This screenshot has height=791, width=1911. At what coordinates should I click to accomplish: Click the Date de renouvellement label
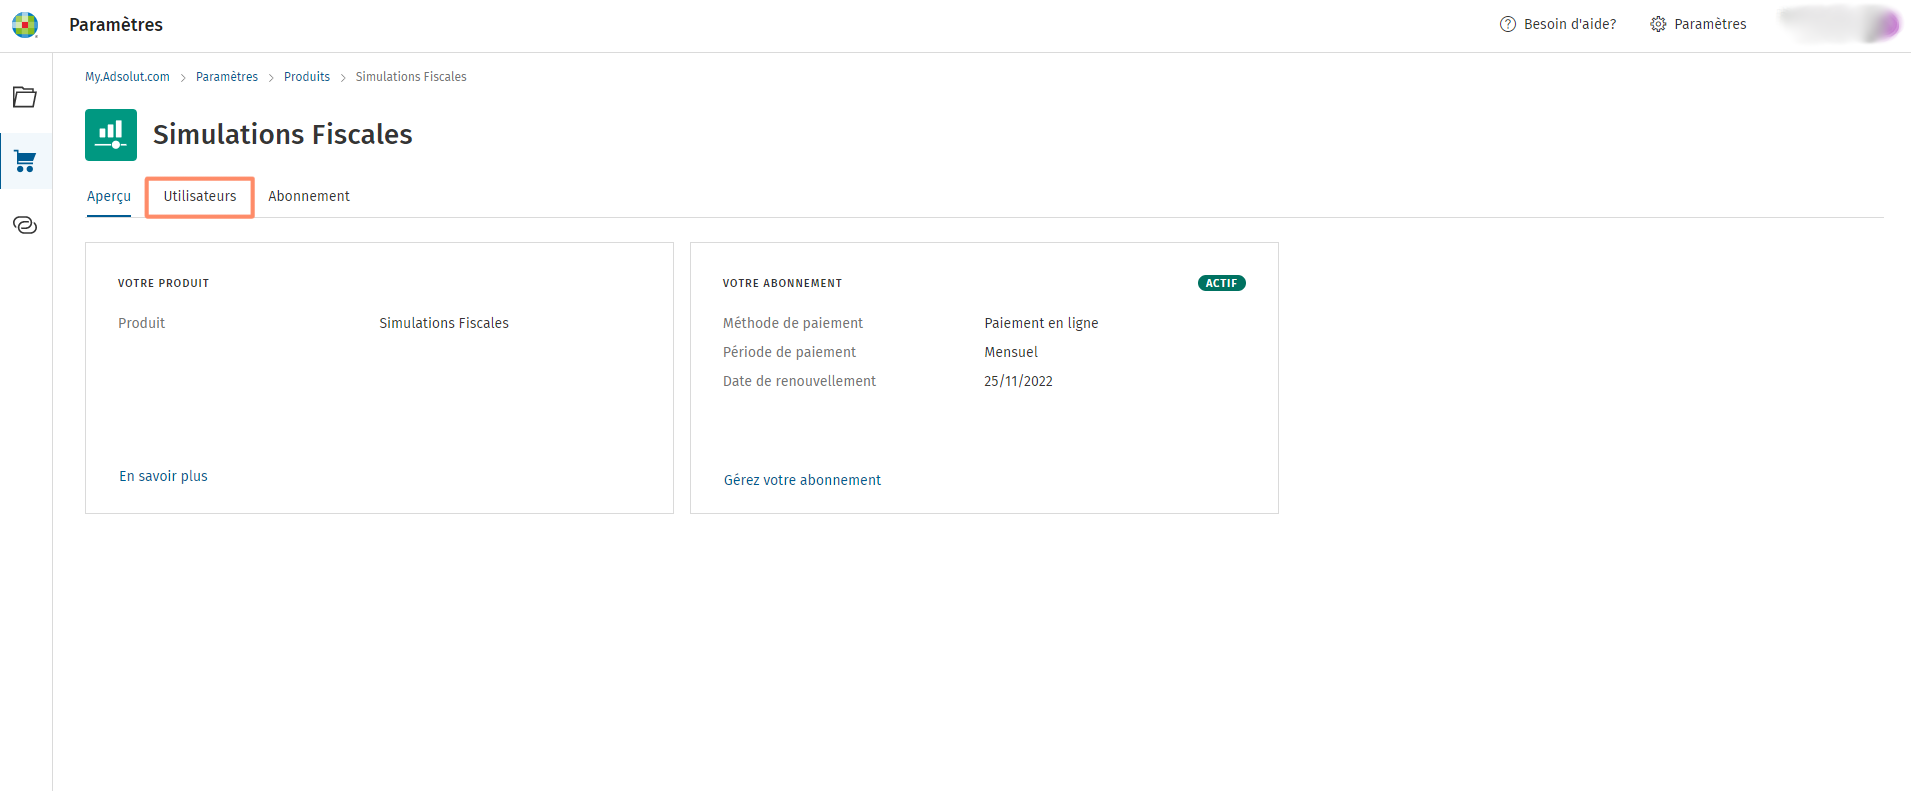point(799,381)
